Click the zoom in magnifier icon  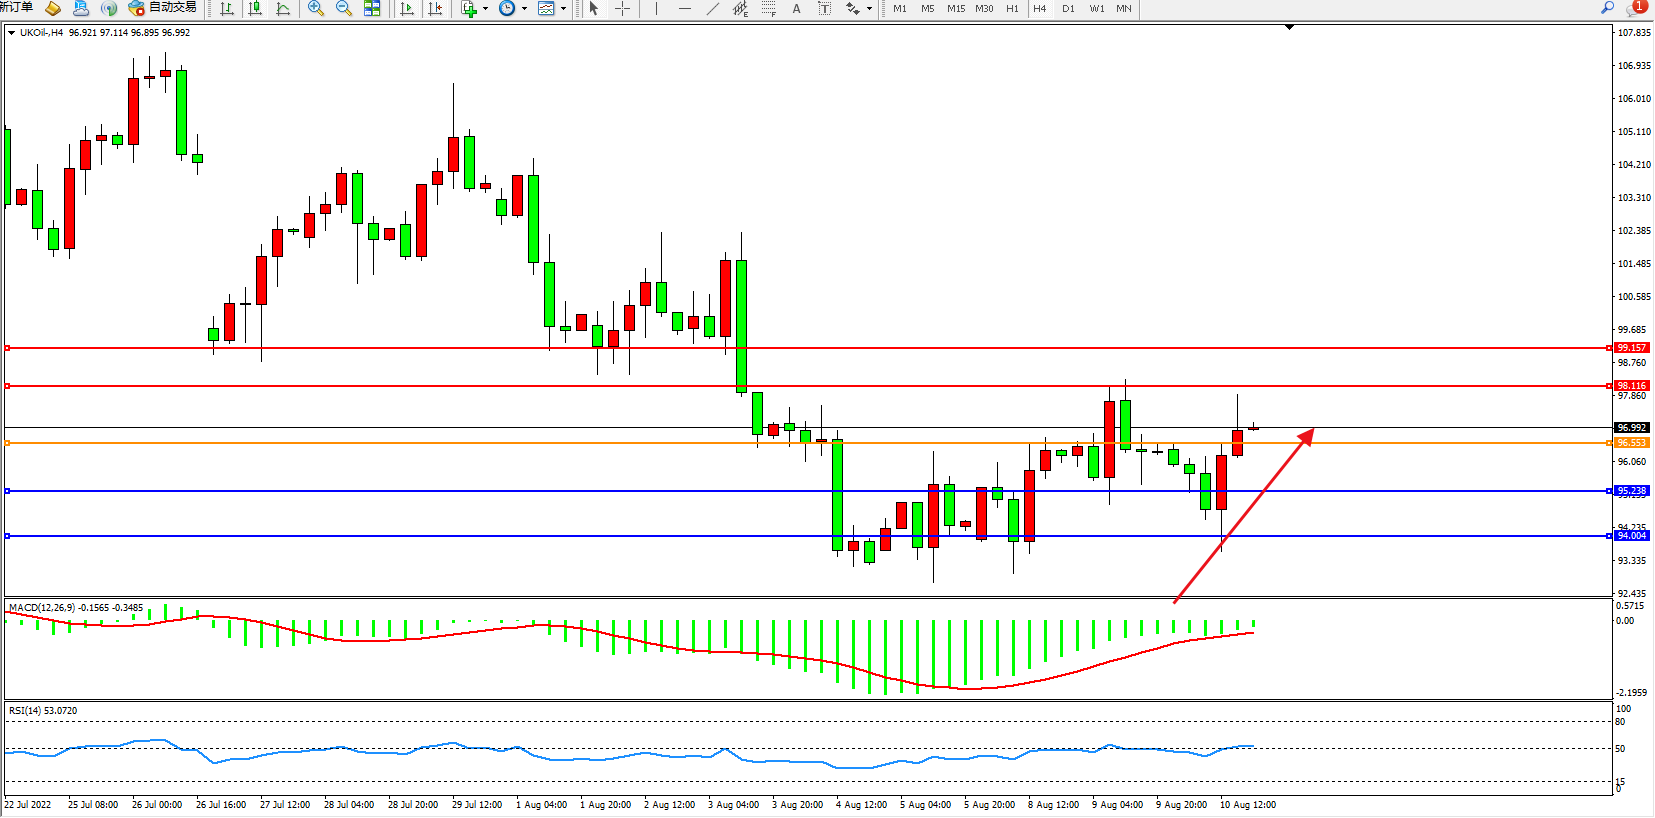click(x=316, y=8)
